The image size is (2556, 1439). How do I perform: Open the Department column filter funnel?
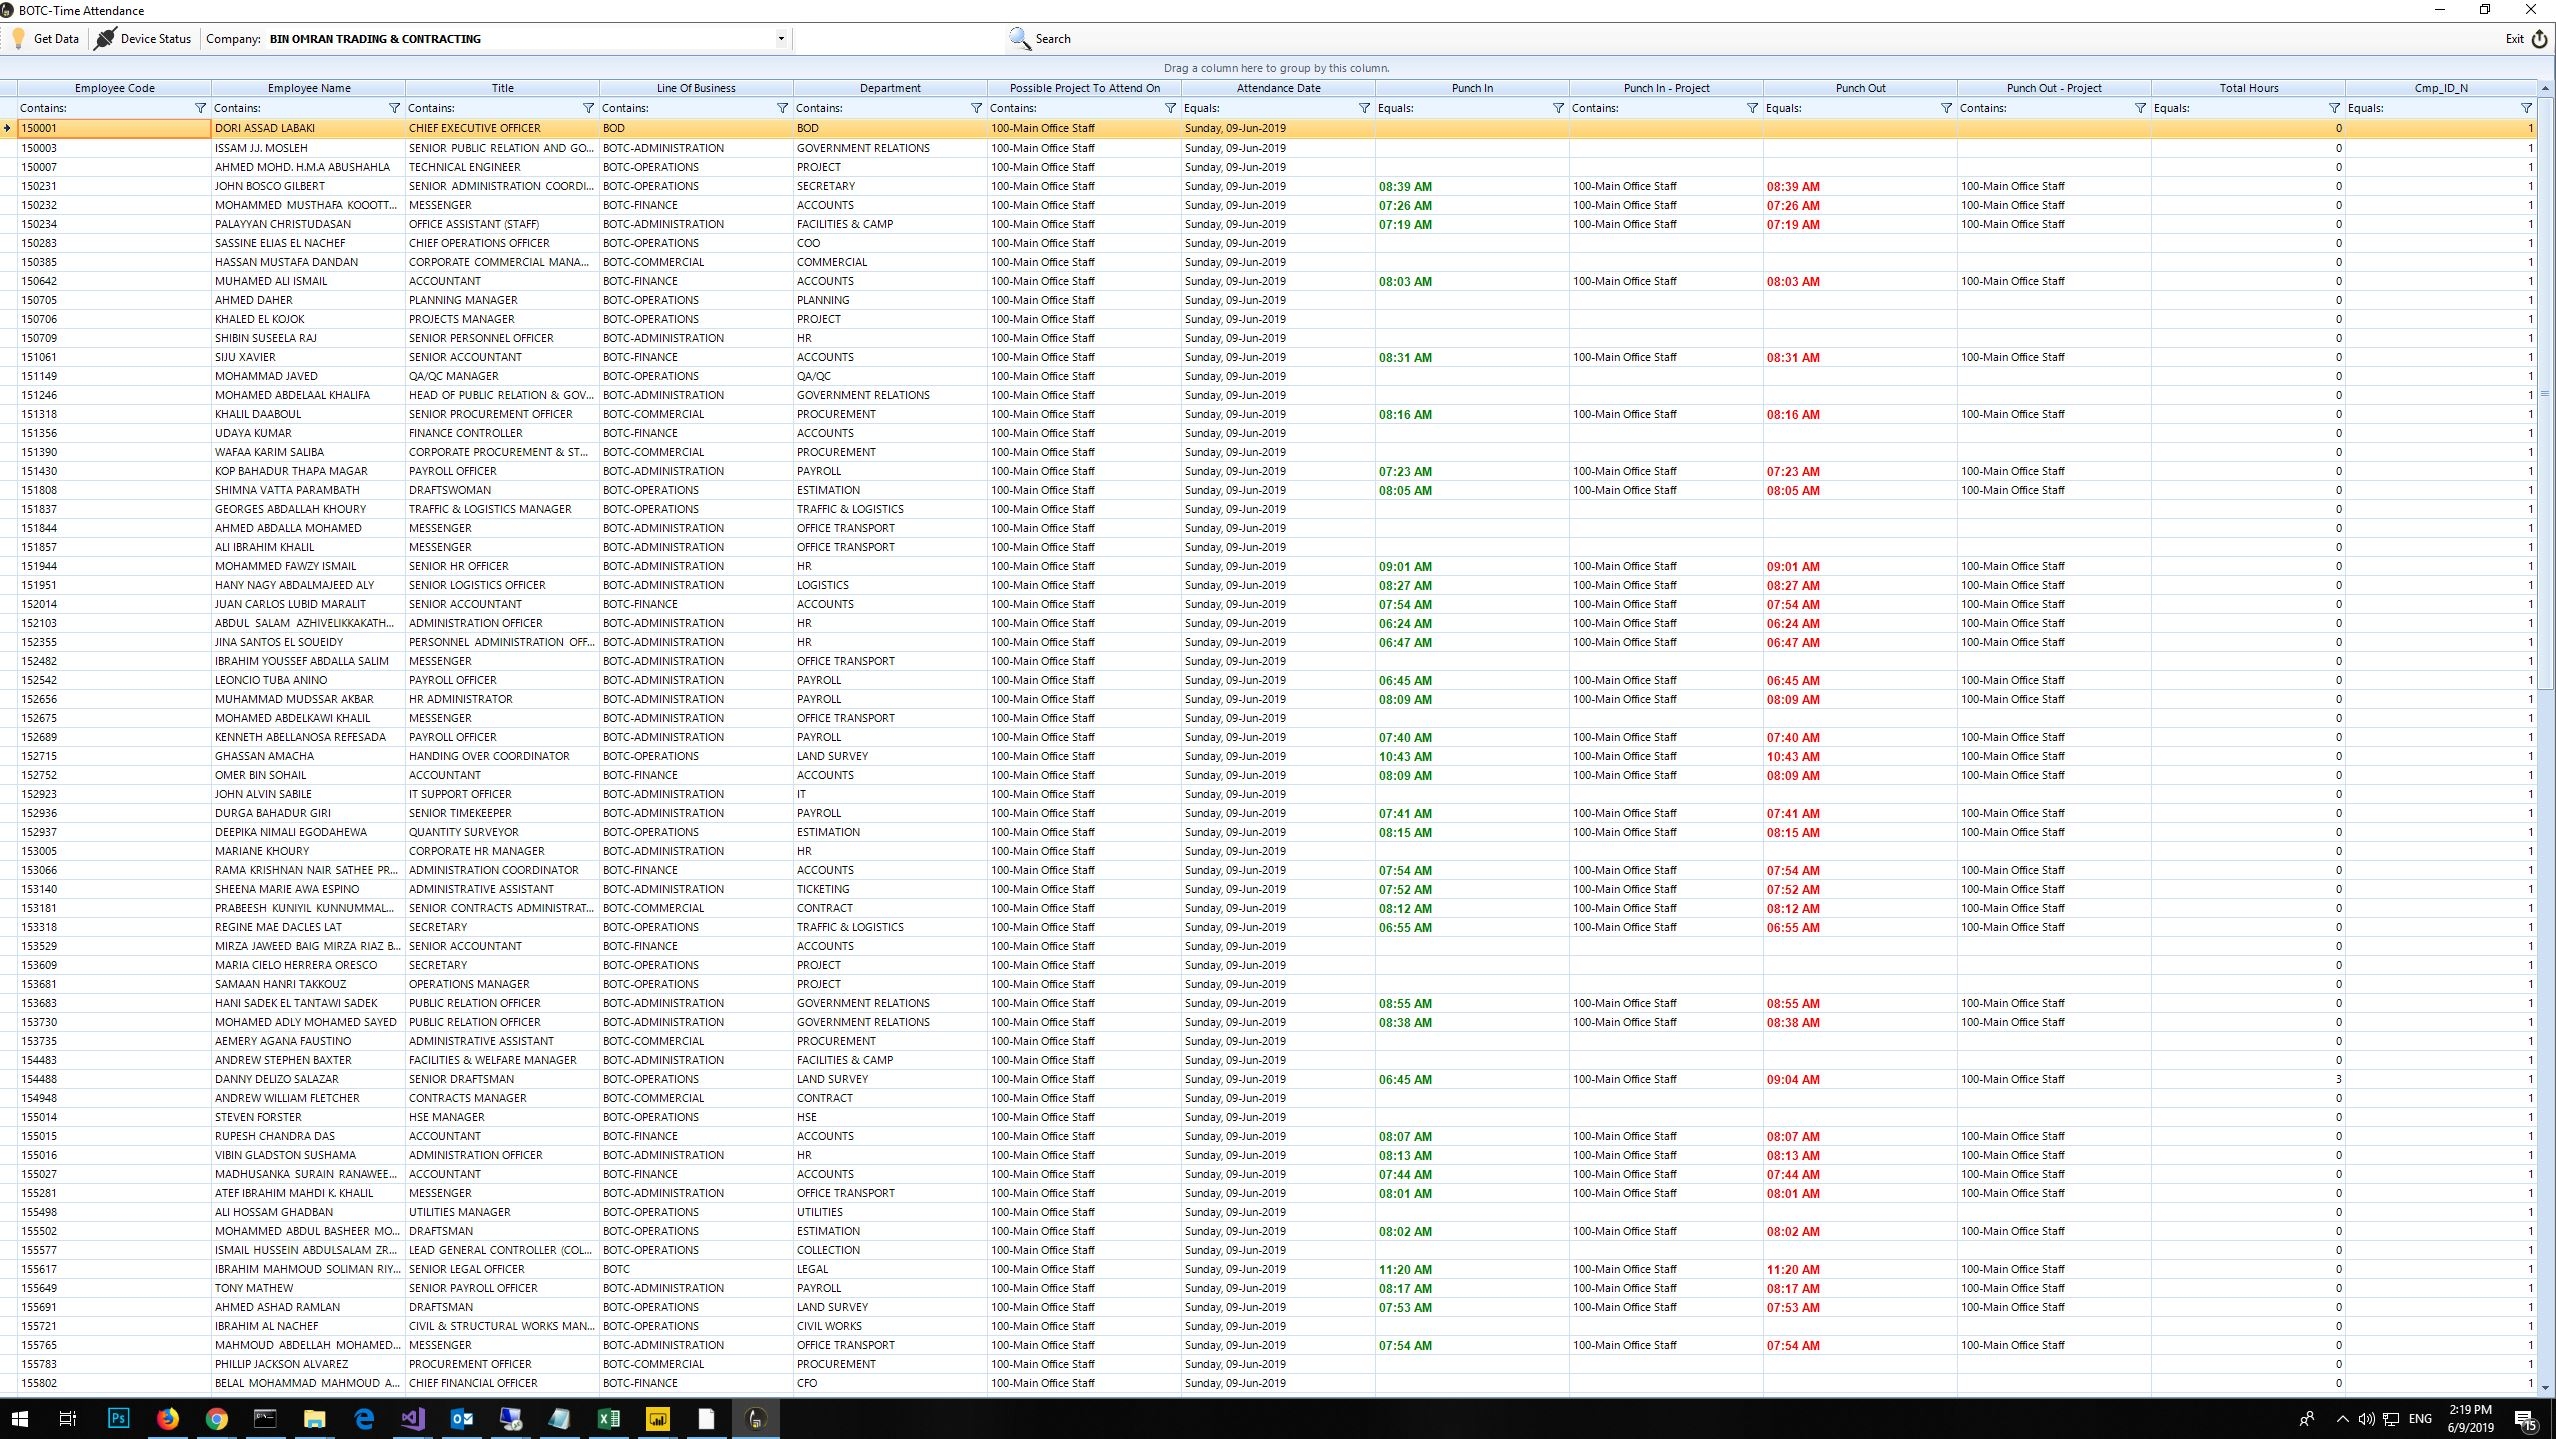click(x=976, y=108)
